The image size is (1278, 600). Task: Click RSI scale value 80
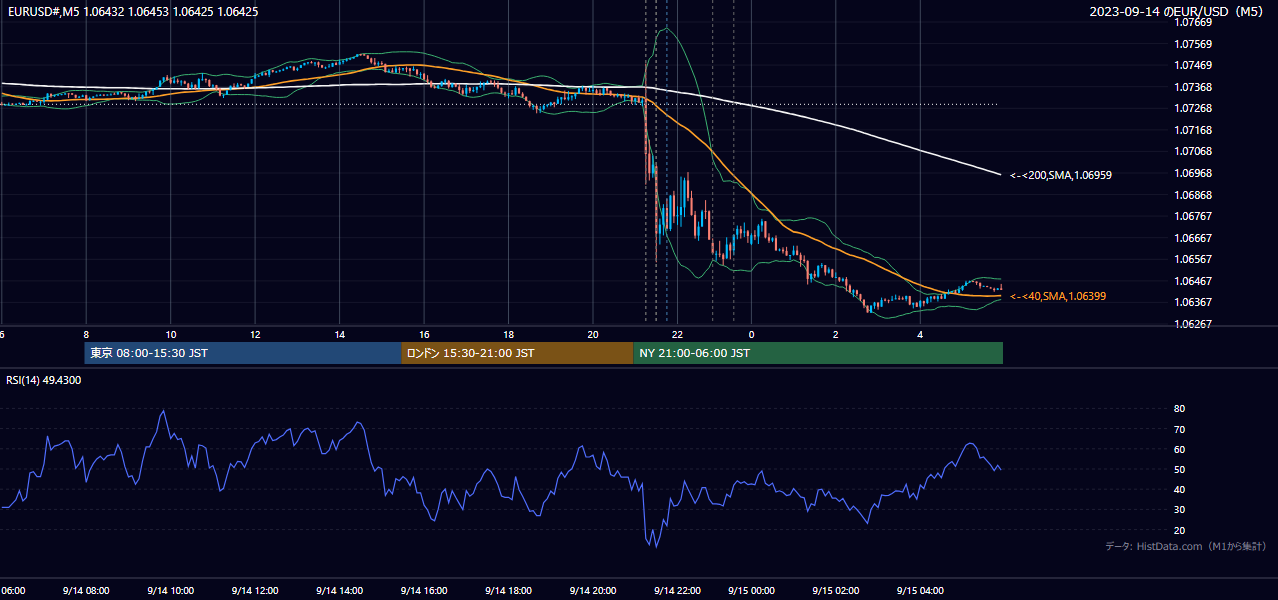pyautogui.click(x=1179, y=409)
